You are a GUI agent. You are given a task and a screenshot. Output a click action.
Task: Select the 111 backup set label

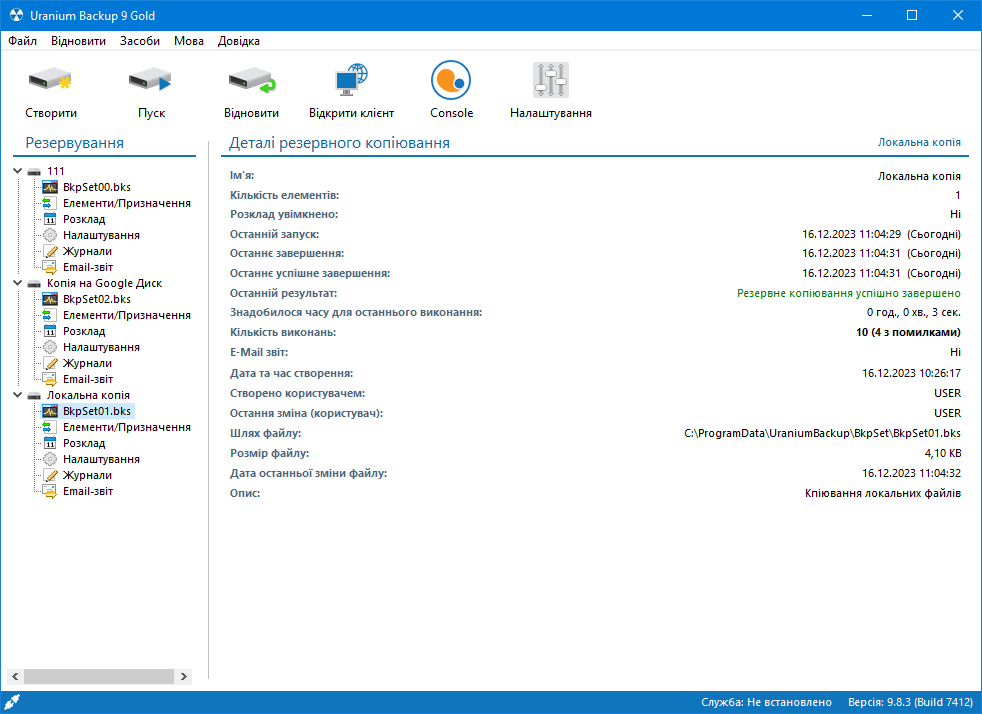(x=56, y=171)
